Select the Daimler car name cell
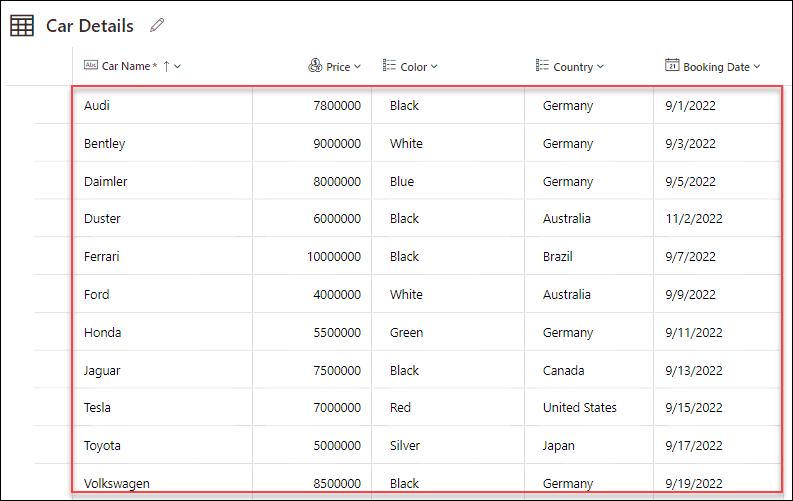This screenshot has height=501, width=793. (x=162, y=181)
